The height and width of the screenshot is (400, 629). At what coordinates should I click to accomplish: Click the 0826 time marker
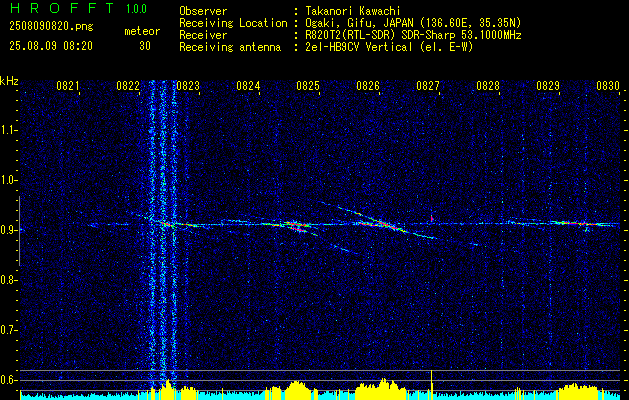coord(368,85)
